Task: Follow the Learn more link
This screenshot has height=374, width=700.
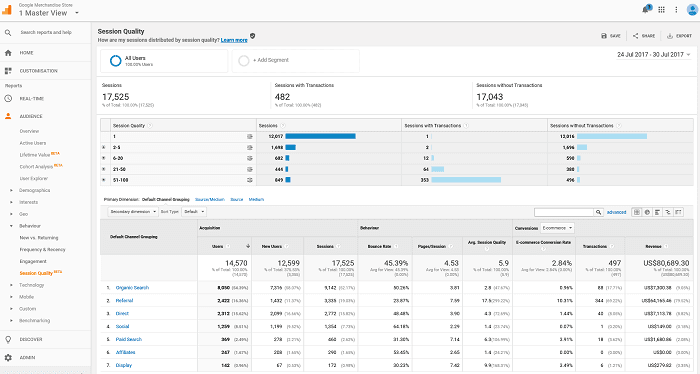Action: click(x=234, y=40)
